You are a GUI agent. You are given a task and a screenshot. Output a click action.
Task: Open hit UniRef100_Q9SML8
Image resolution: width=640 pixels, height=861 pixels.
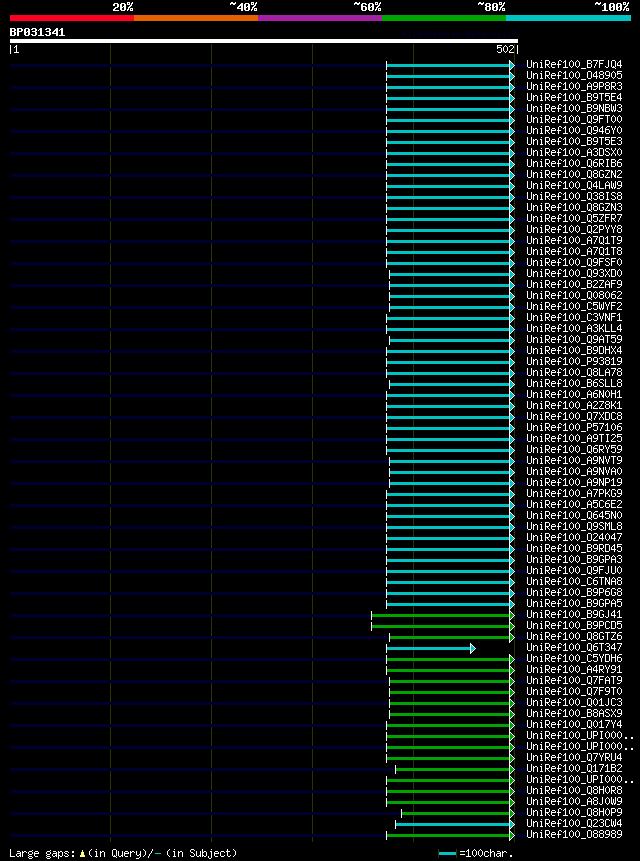coord(574,527)
